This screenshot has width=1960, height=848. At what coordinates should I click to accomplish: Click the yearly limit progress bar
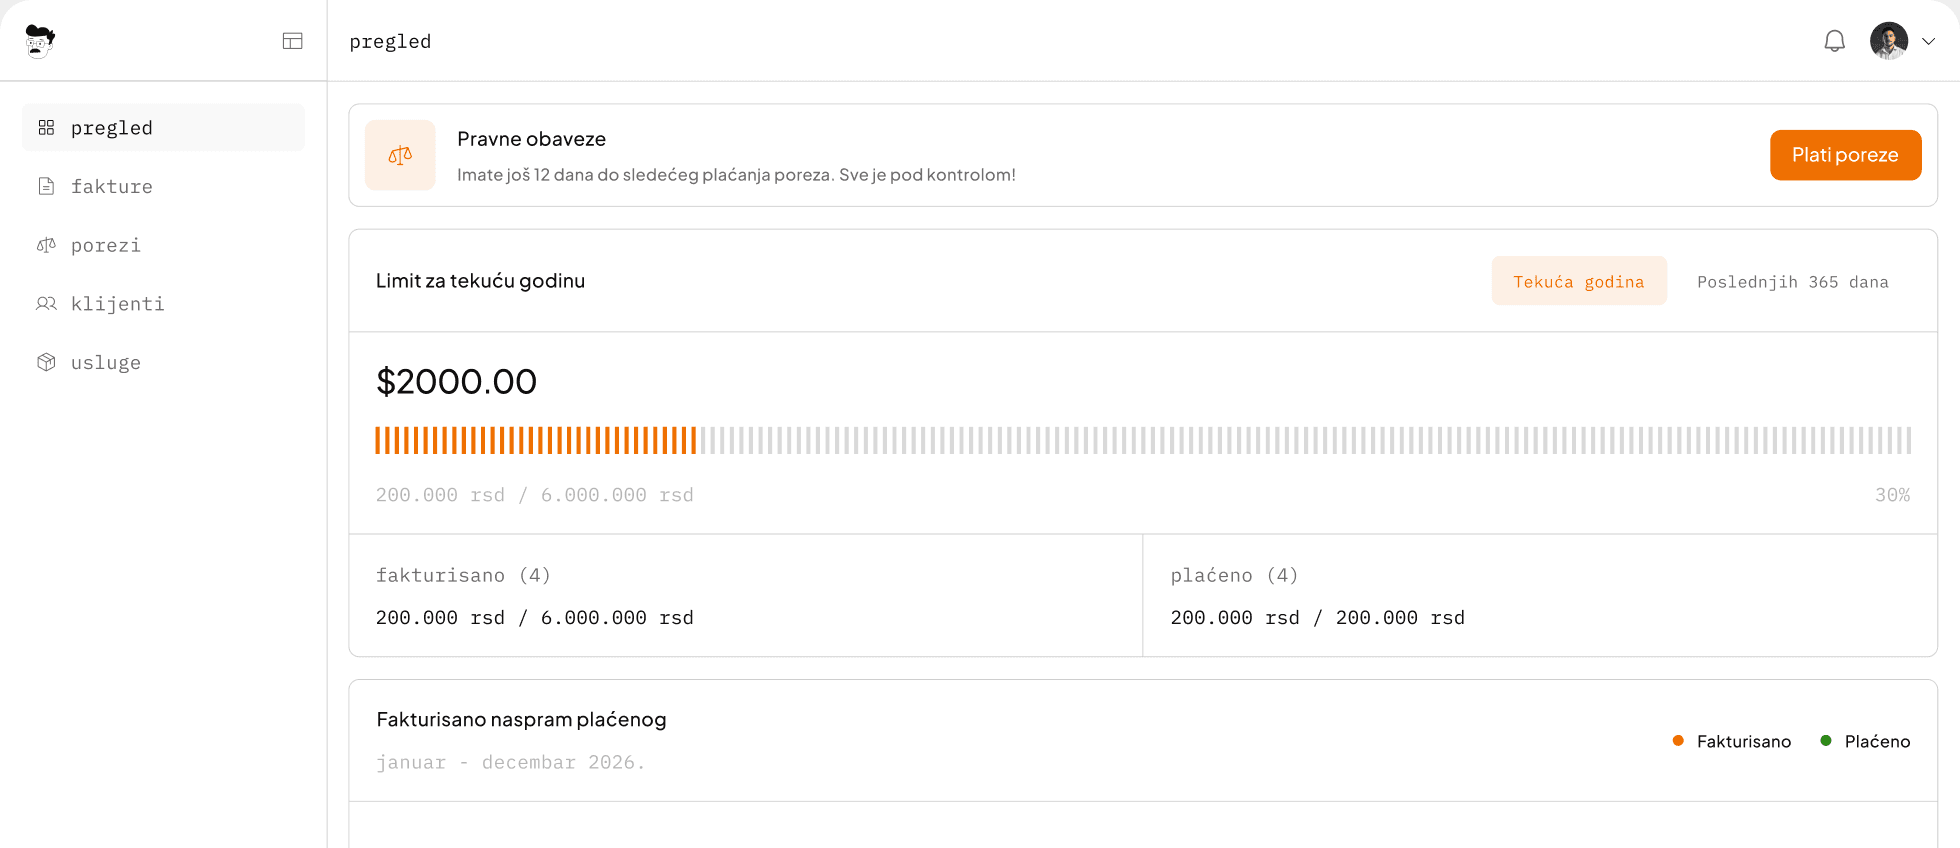1143,440
